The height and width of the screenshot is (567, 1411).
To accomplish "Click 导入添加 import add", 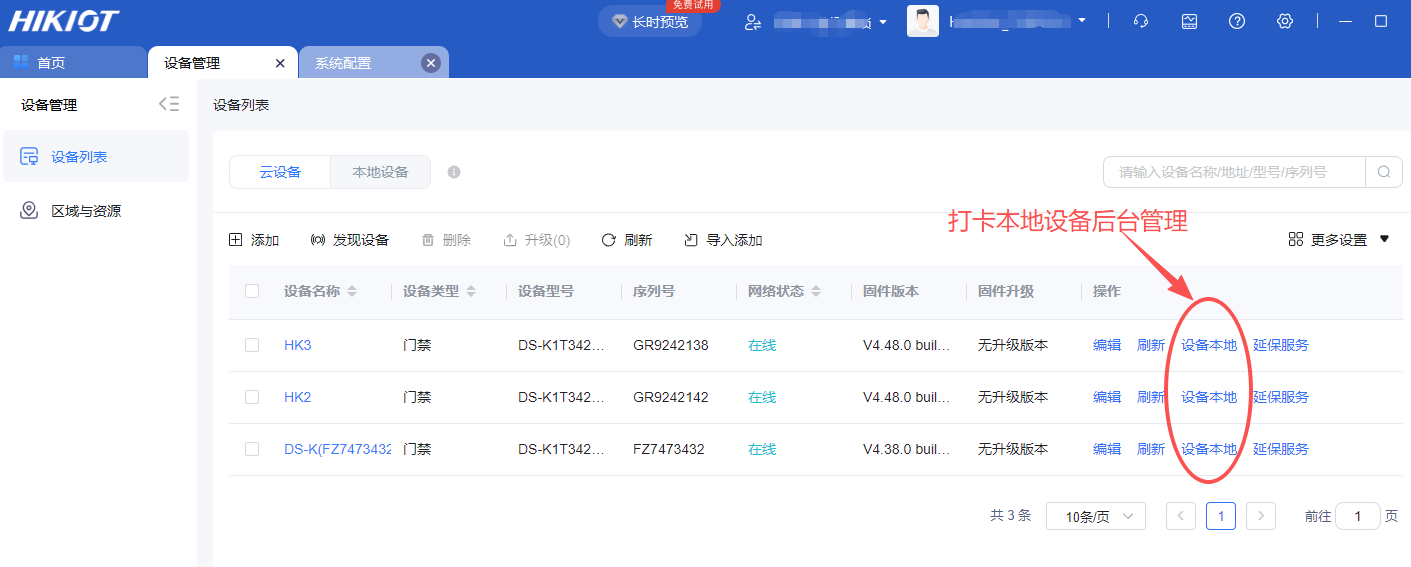I will click(x=723, y=240).
